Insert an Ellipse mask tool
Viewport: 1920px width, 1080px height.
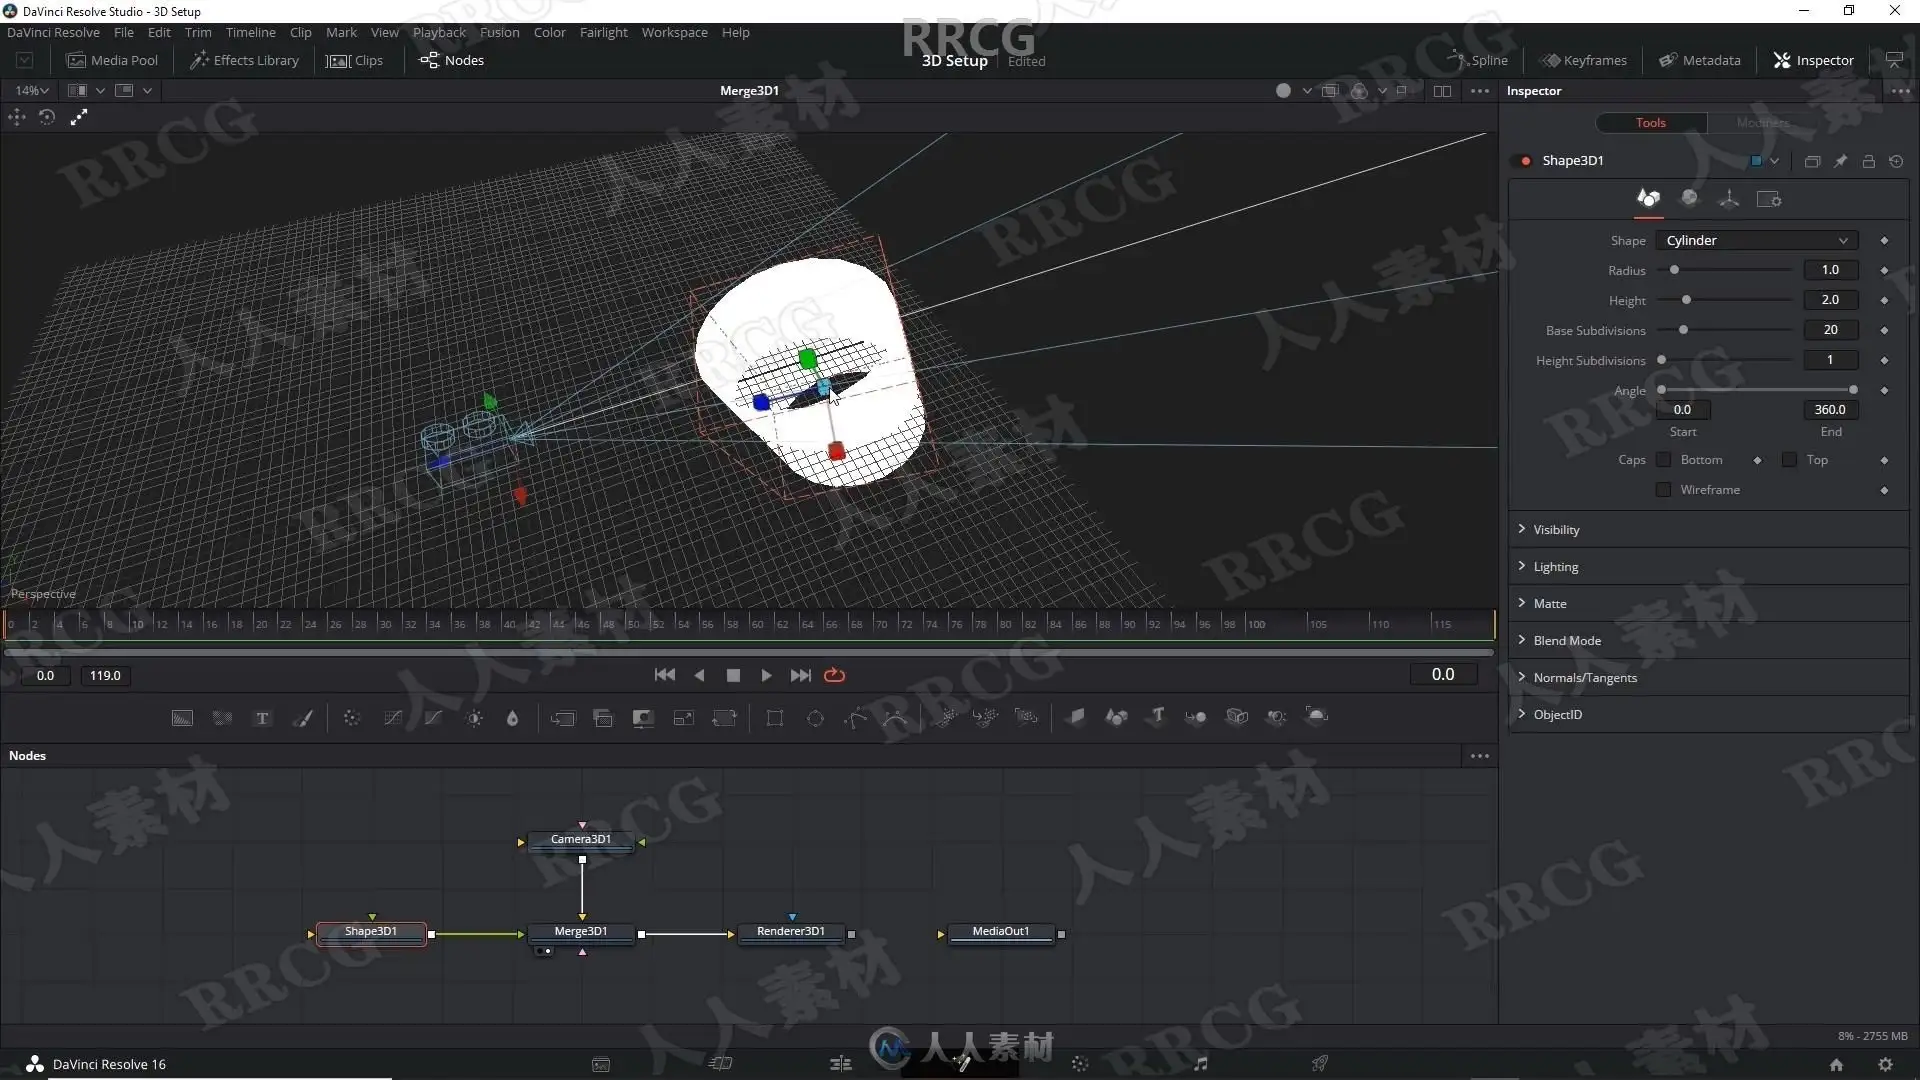[x=815, y=718]
